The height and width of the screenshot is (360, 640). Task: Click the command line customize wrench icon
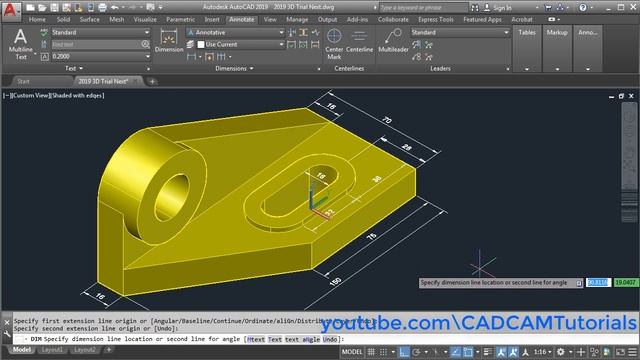[x=7, y=334]
